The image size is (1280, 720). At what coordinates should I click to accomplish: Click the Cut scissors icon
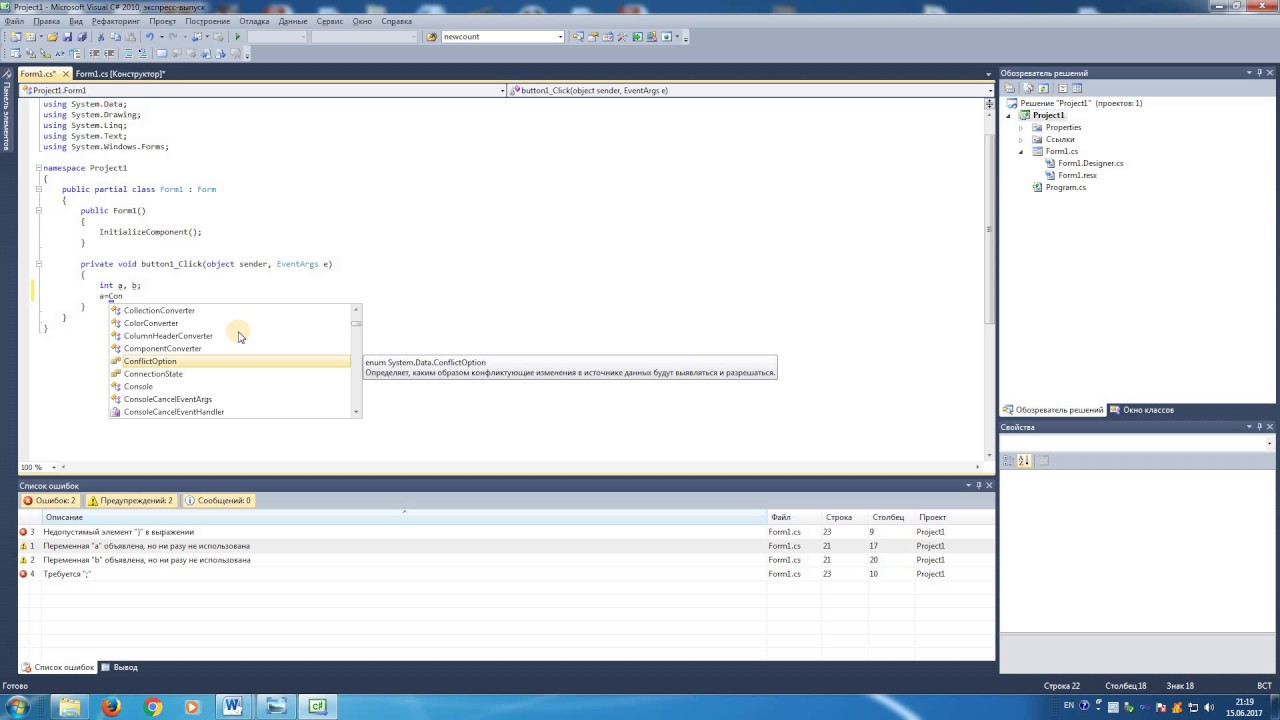click(102, 37)
